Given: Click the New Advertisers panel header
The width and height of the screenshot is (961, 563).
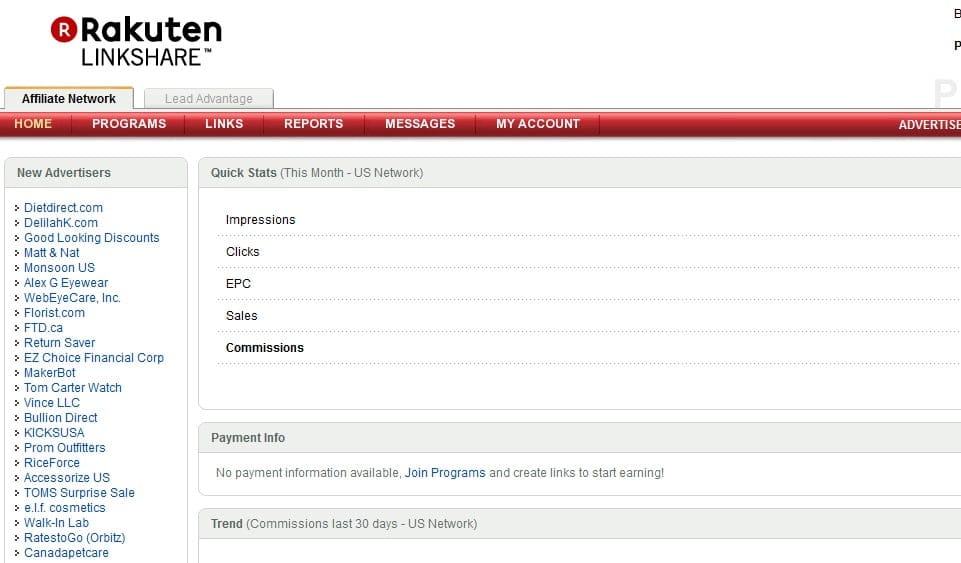Looking at the screenshot, I should (96, 173).
